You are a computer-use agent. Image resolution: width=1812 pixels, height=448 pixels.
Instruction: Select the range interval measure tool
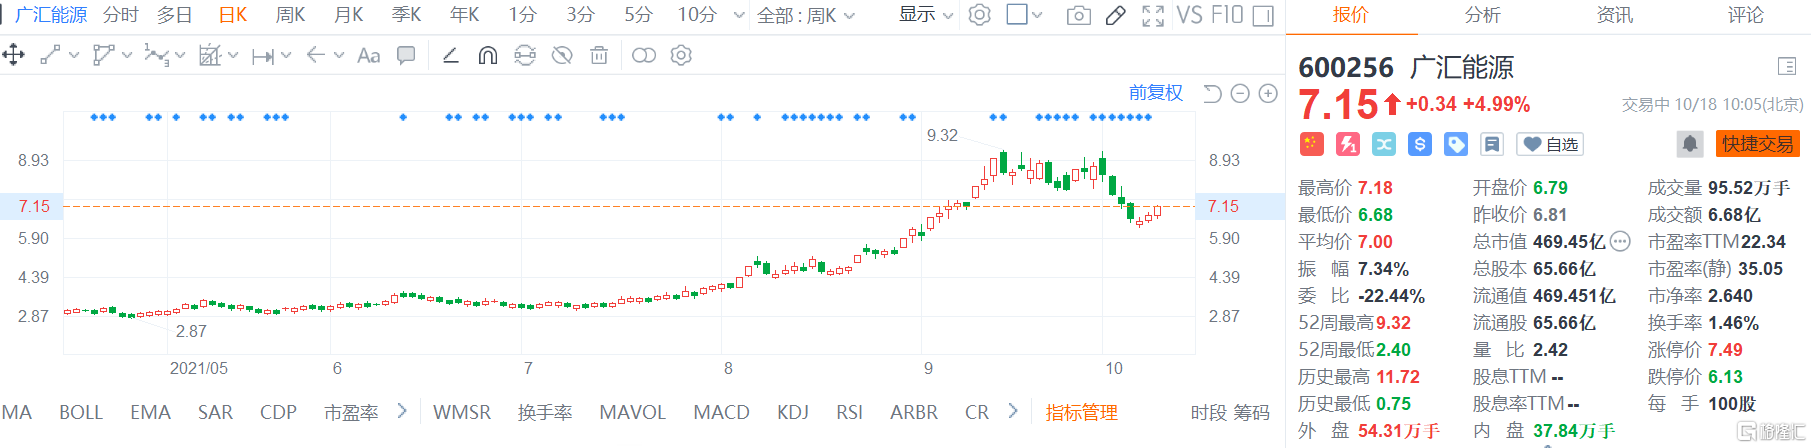(x=262, y=56)
